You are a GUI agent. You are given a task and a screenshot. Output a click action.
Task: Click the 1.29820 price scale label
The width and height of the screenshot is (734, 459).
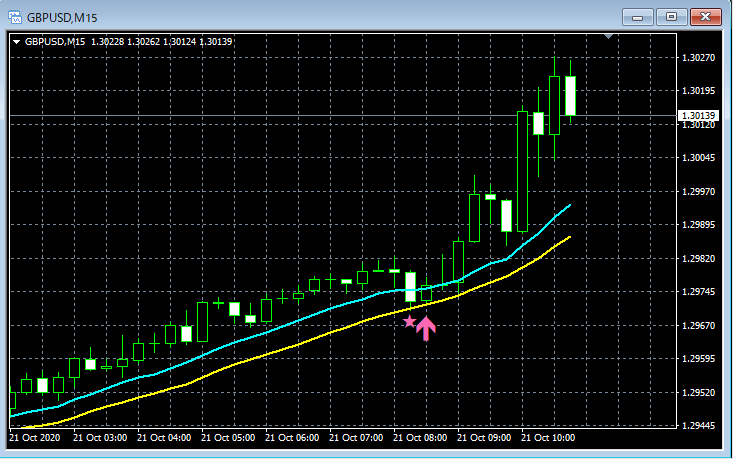point(698,259)
